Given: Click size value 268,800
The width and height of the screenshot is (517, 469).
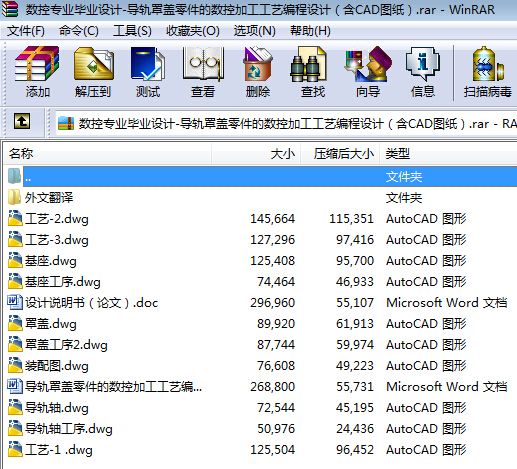Looking at the screenshot, I should 273,387.
